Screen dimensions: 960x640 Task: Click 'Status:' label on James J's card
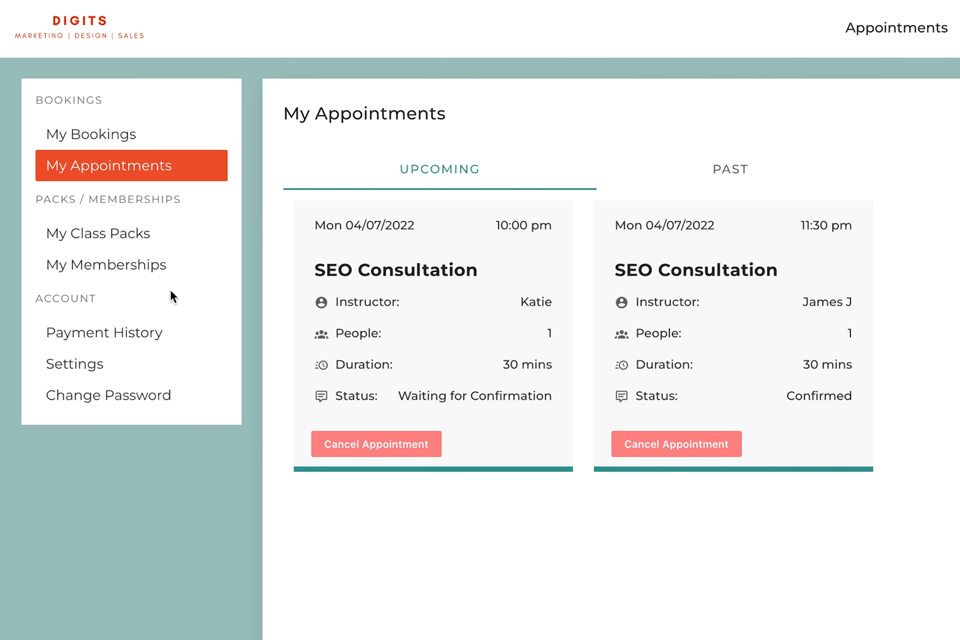coord(656,396)
